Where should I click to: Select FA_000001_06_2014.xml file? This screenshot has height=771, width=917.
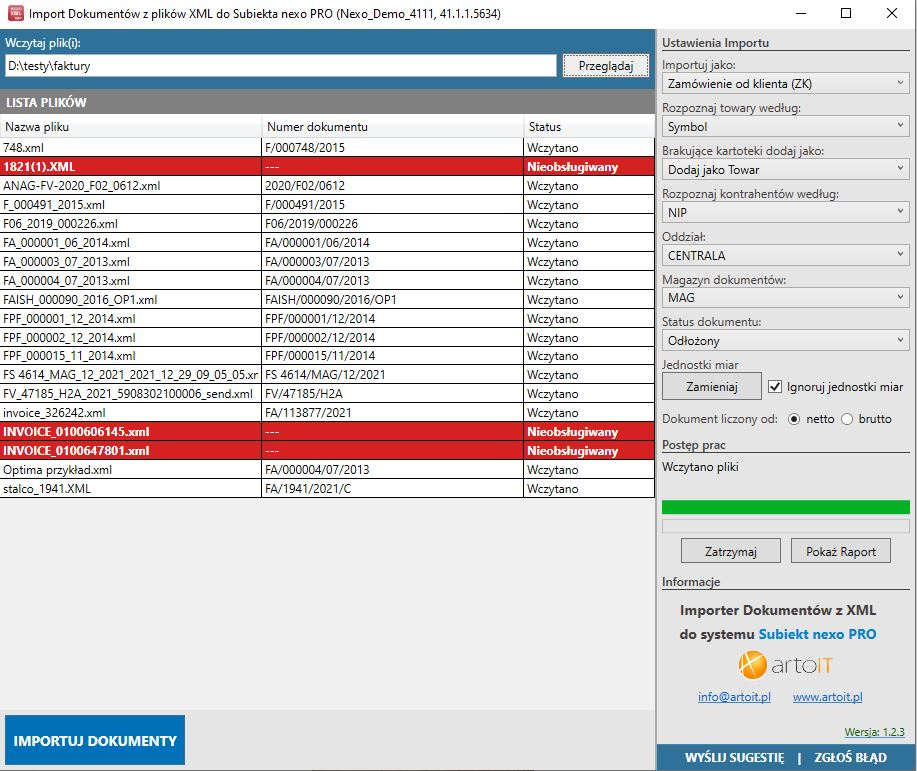(327, 242)
